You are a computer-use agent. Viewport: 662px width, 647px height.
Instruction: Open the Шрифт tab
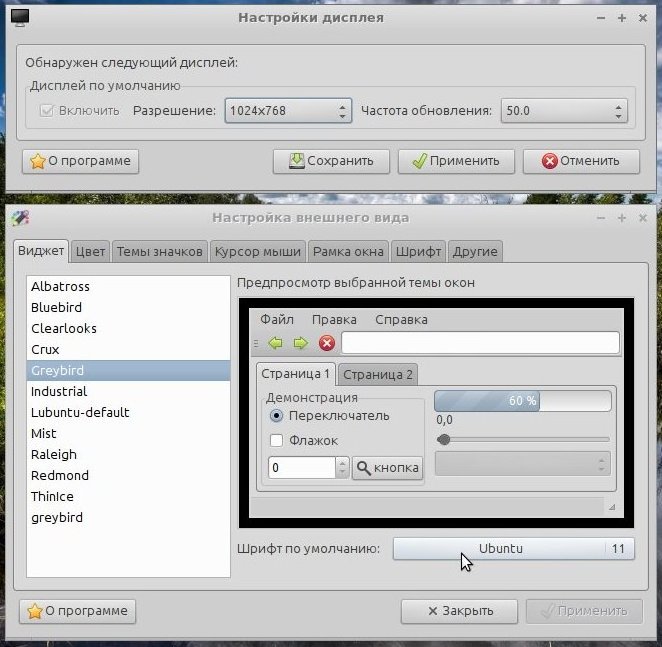click(418, 252)
